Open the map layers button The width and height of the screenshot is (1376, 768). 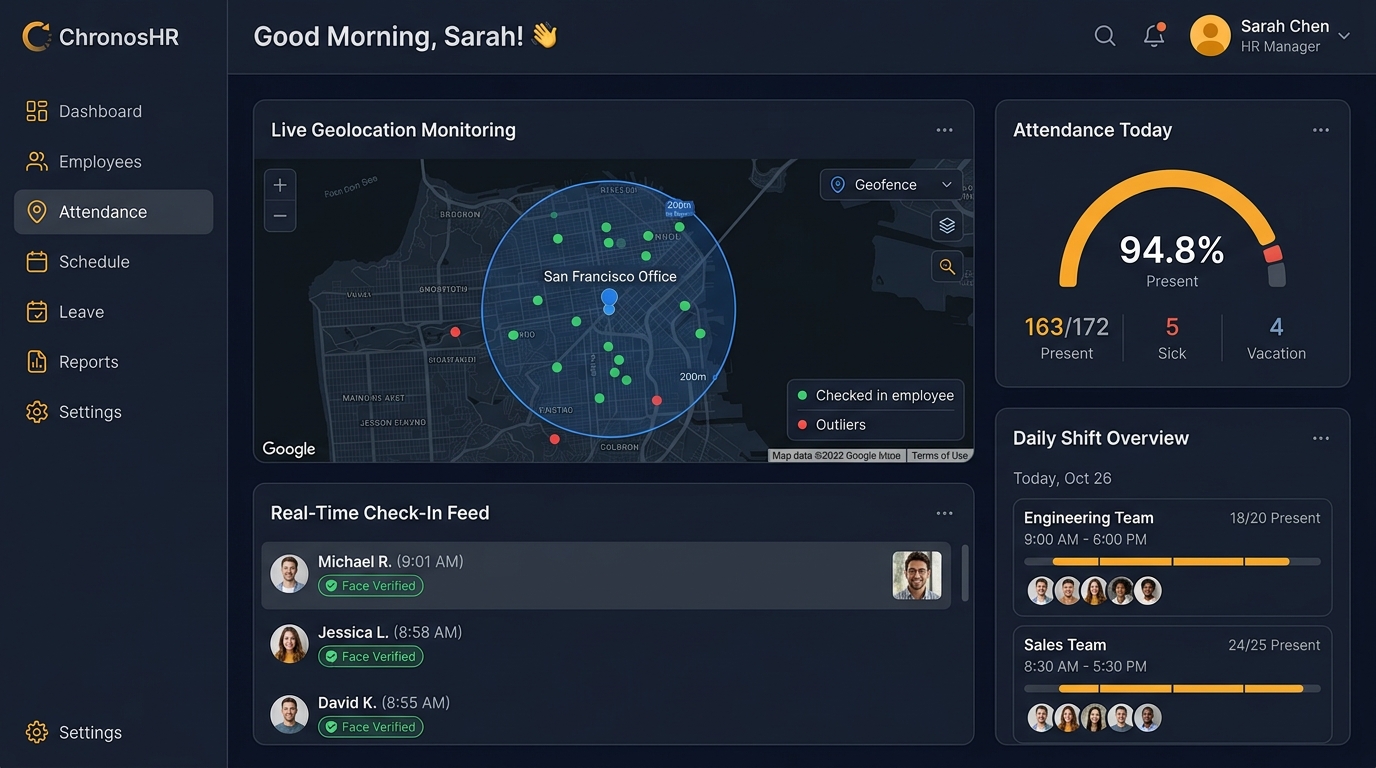(947, 226)
